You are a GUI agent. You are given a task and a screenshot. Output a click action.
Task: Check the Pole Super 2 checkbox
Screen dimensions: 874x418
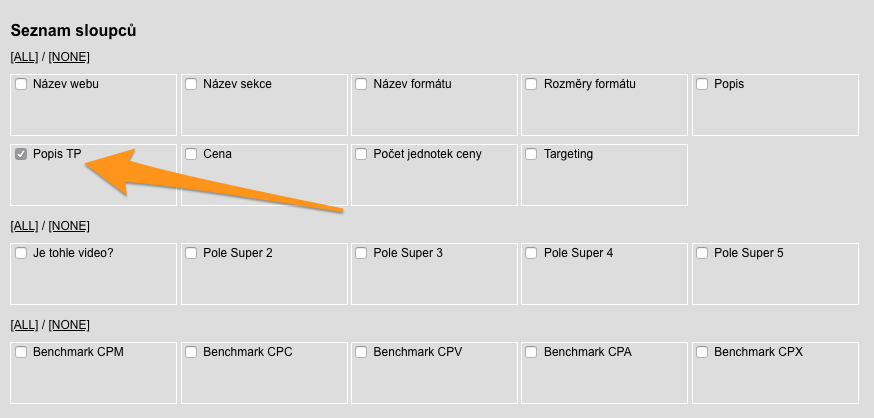tap(191, 254)
